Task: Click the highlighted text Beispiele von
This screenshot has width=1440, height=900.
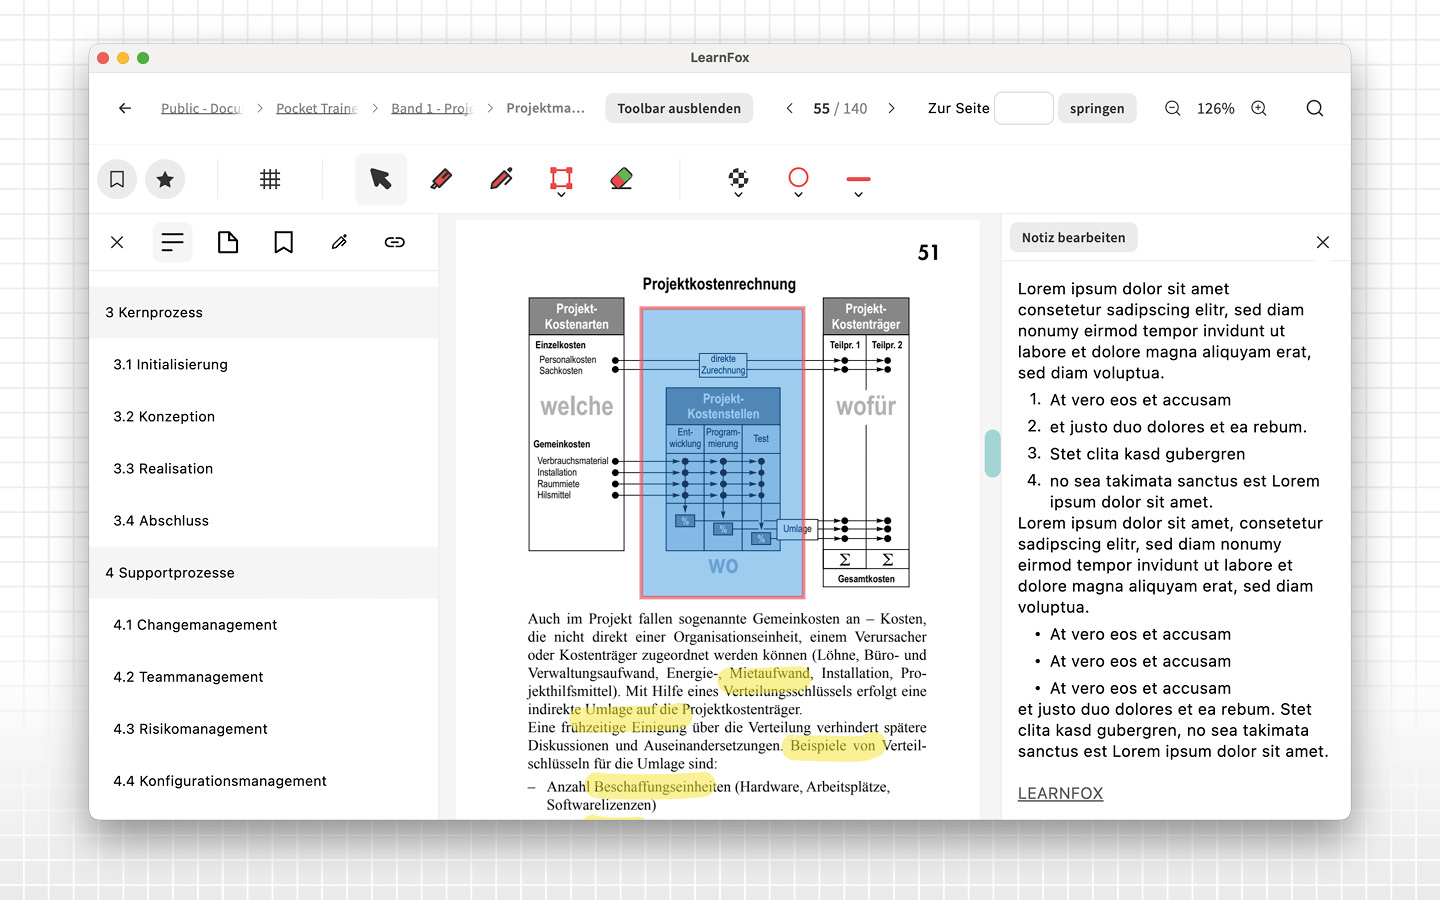Action: tap(832, 745)
